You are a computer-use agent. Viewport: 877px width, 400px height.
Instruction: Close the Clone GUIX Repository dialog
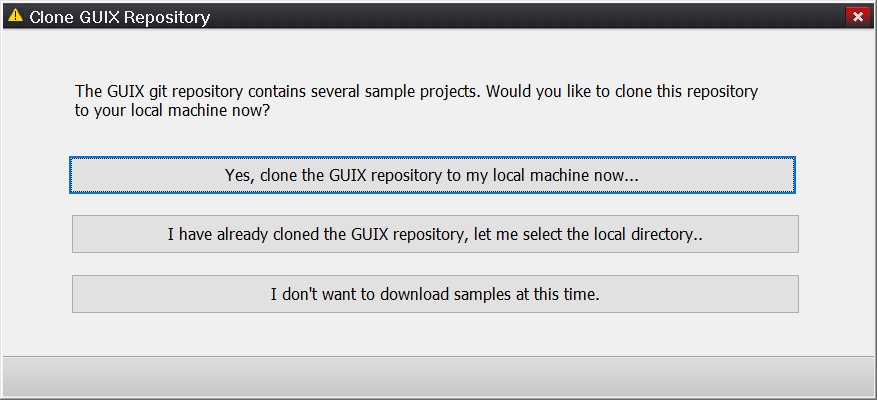pos(856,16)
